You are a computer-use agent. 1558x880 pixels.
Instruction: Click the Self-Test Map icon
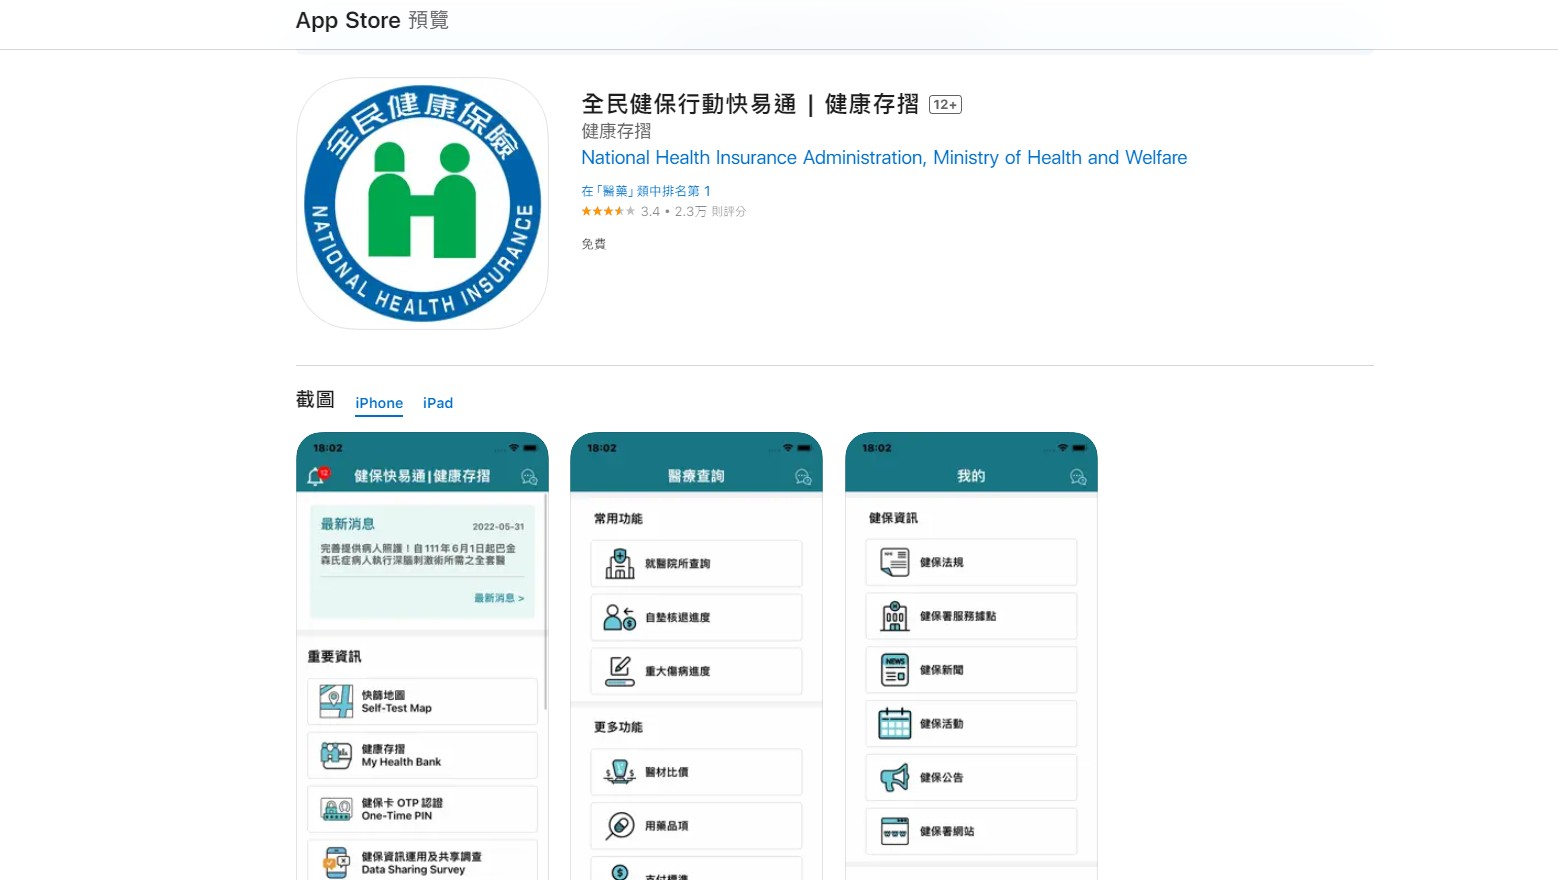coord(336,701)
